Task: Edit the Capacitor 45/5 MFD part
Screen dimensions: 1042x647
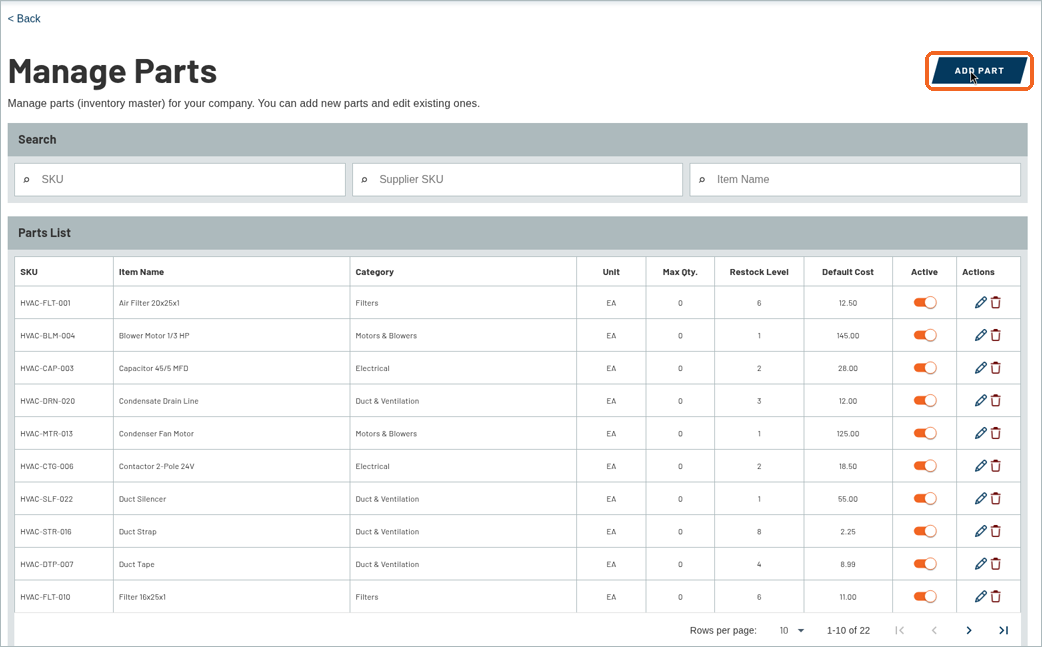Action: [980, 367]
